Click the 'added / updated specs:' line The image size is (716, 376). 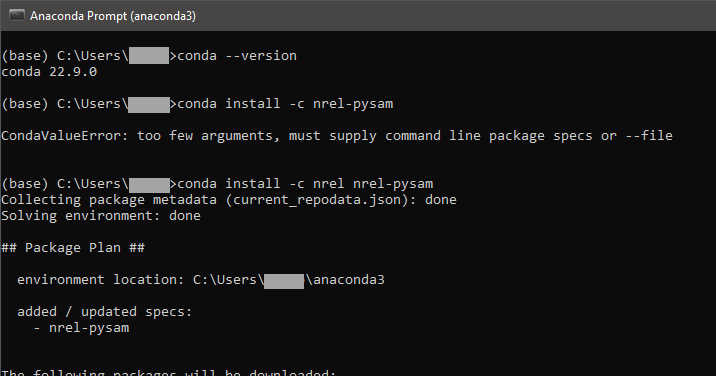[x=105, y=312]
